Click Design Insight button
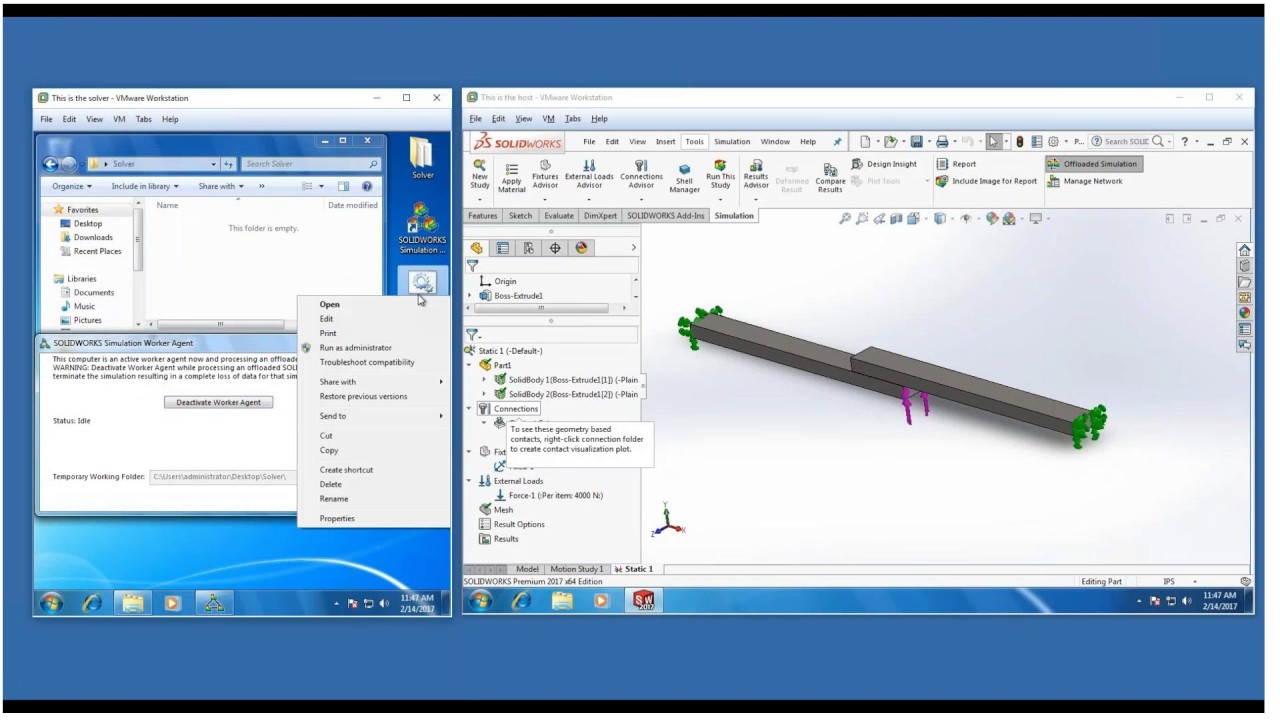 point(884,164)
